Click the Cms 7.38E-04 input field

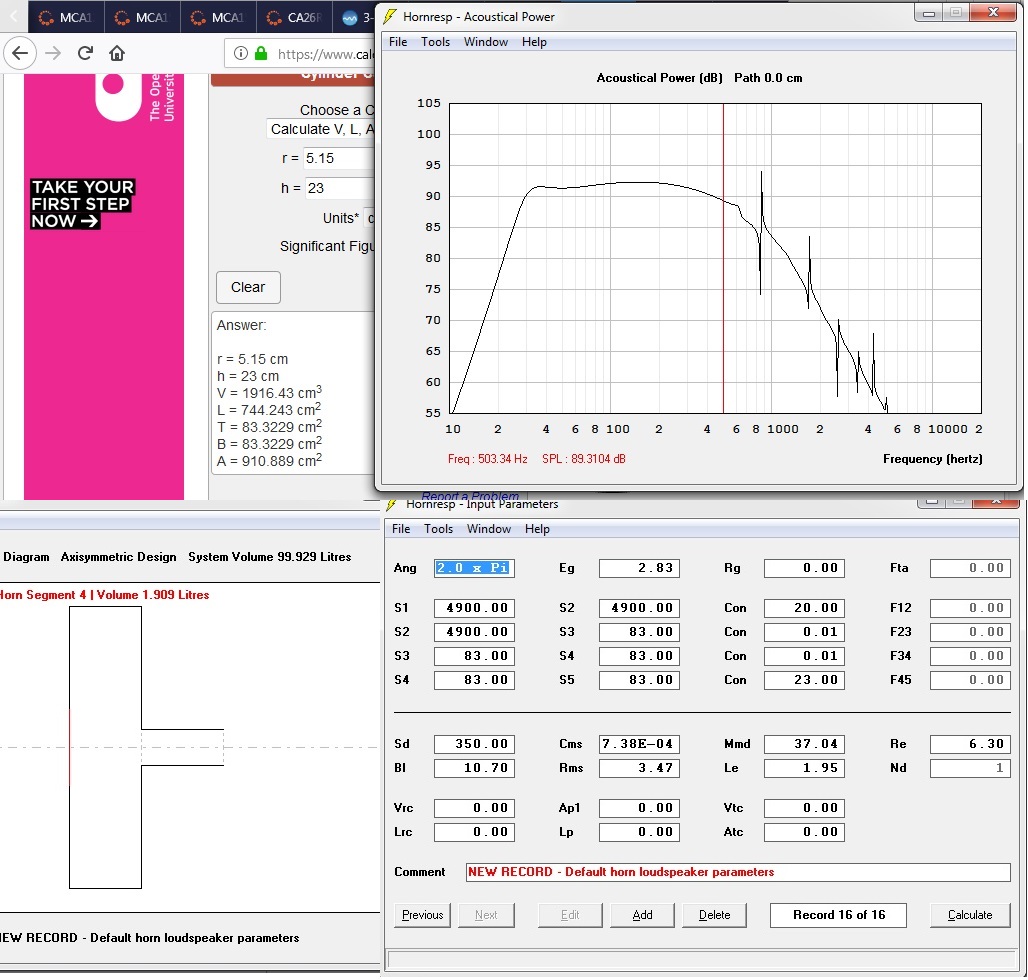click(639, 745)
